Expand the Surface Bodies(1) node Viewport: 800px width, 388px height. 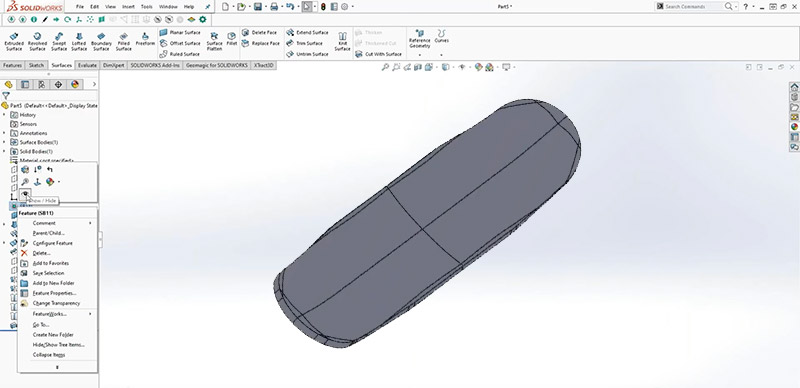point(5,142)
